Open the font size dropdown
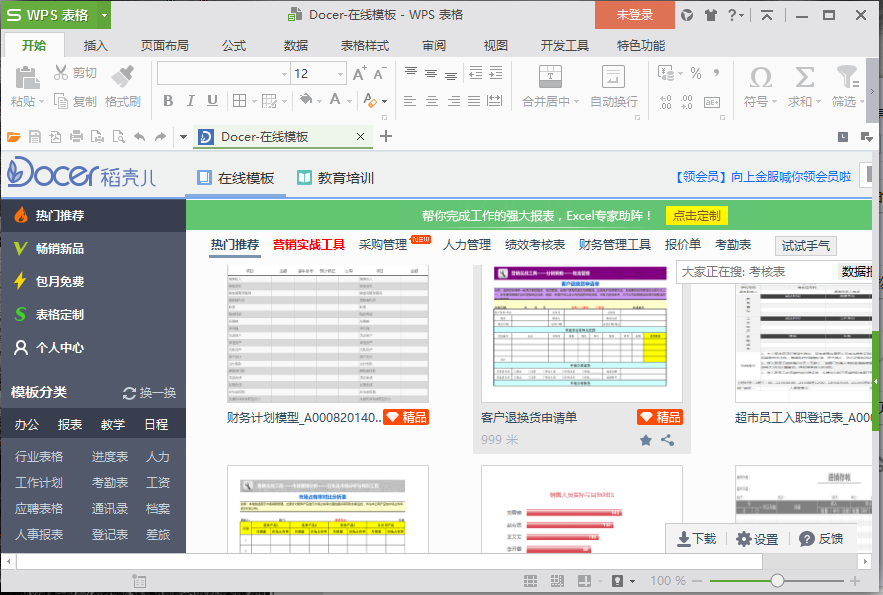This screenshot has height=595, width=883. pos(340,74)
